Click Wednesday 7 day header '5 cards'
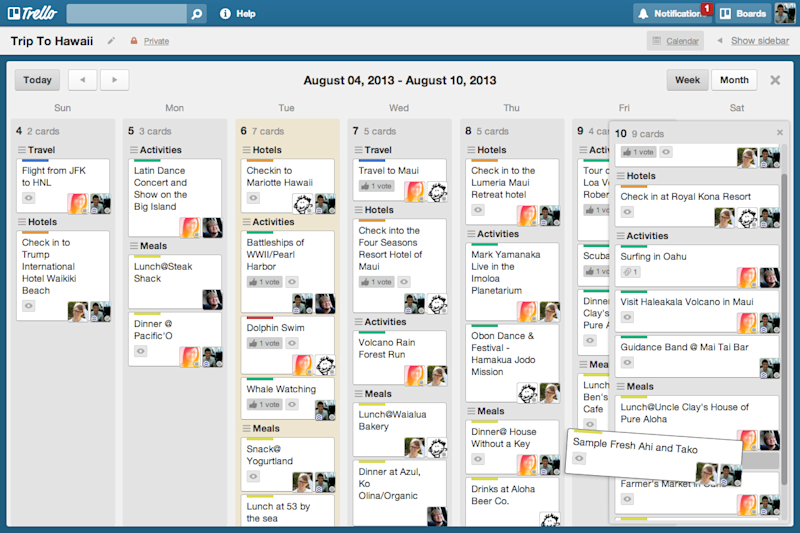The width and height of the screenshot is (800, 533). pos(380,131)
